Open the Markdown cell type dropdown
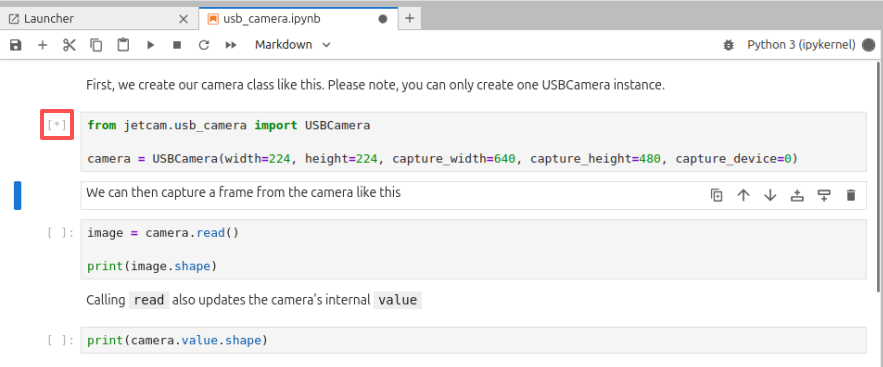 tap(293, 45)
